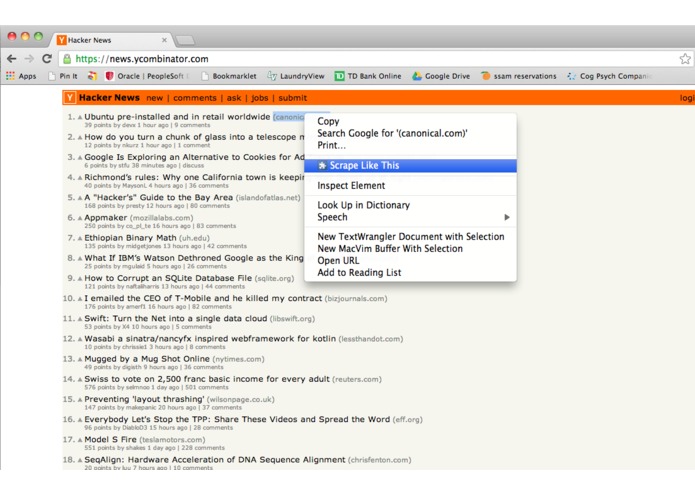Image resolution: width=695 pixels, height=494 pixels.
Task: Choose Print... from context menu
Action: [410, 145]
